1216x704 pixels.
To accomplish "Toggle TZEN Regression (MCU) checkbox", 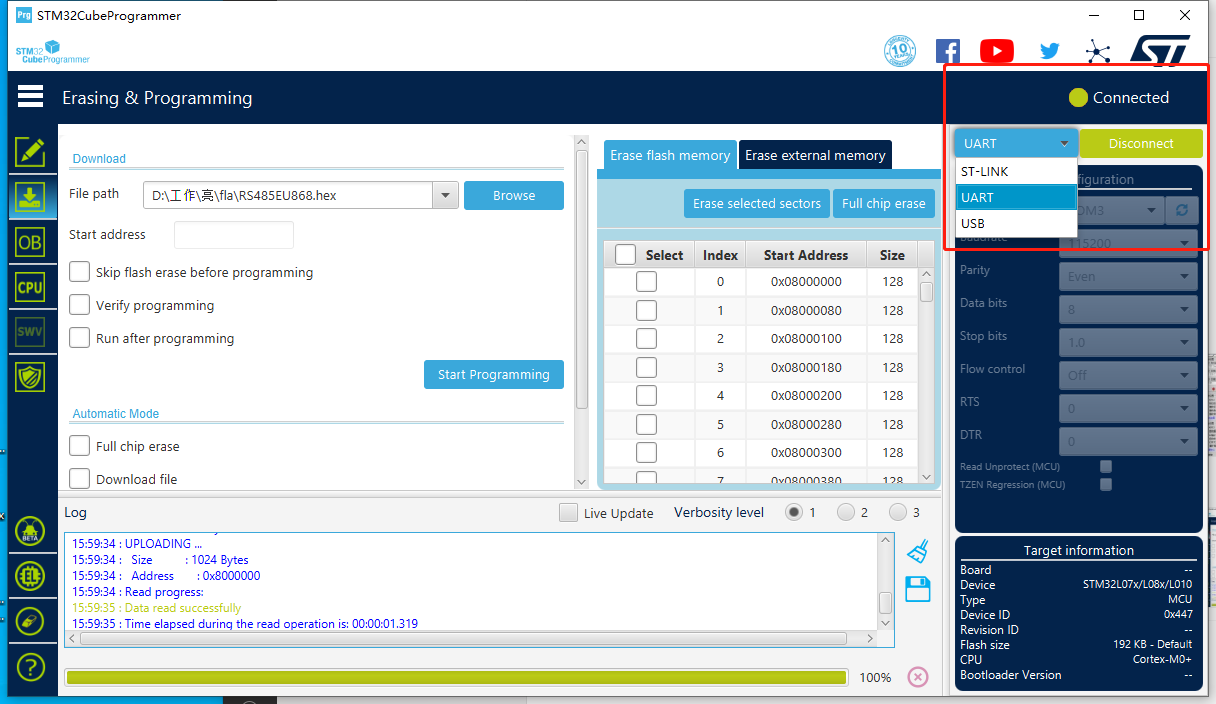I will click(x=1105, y=484).
